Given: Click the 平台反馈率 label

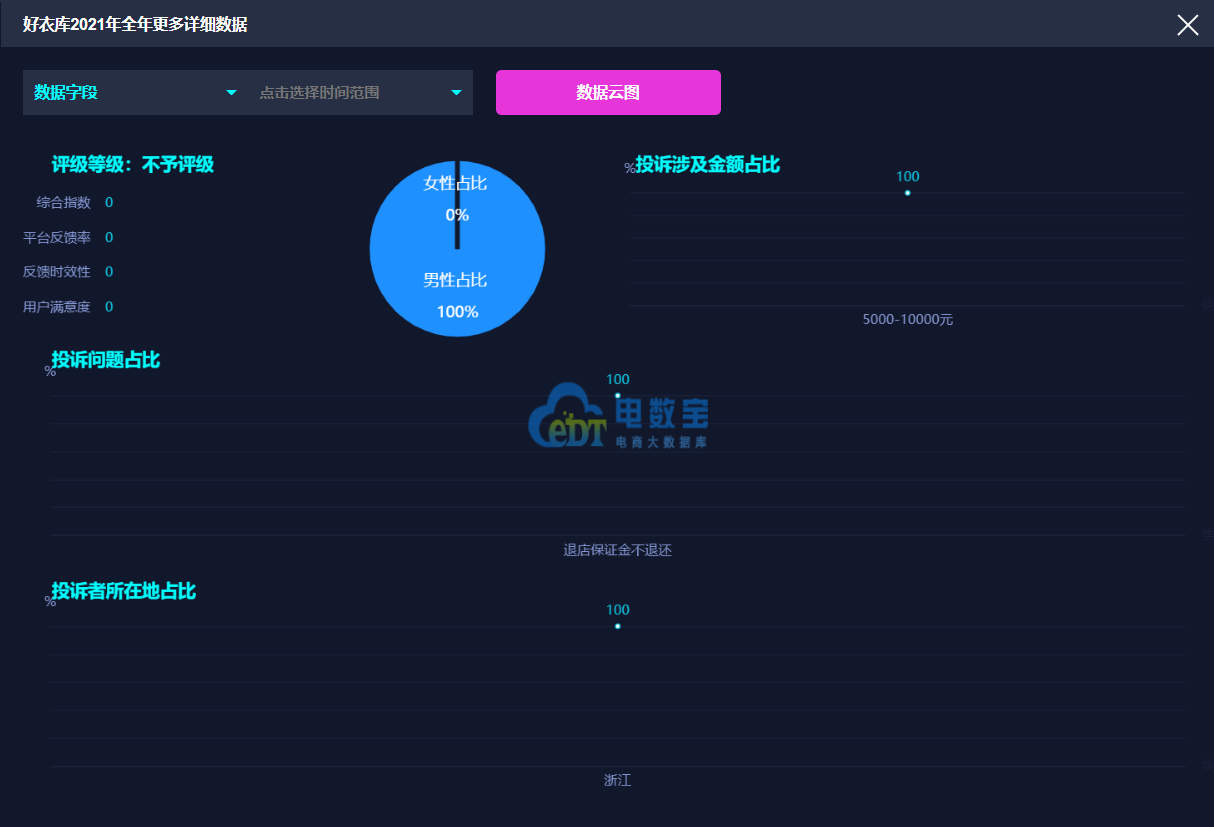Looking at the screenshot, I should tap(57, 238).
